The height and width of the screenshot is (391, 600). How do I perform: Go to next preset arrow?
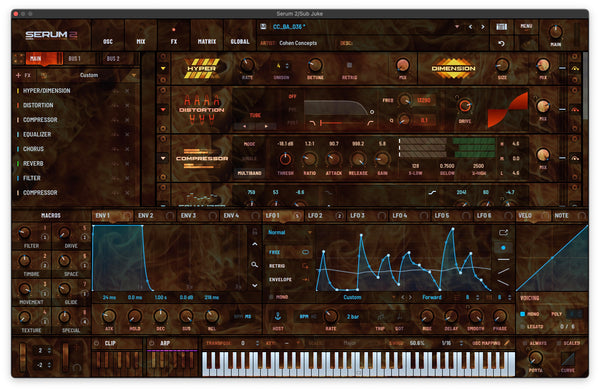[483, 27]
